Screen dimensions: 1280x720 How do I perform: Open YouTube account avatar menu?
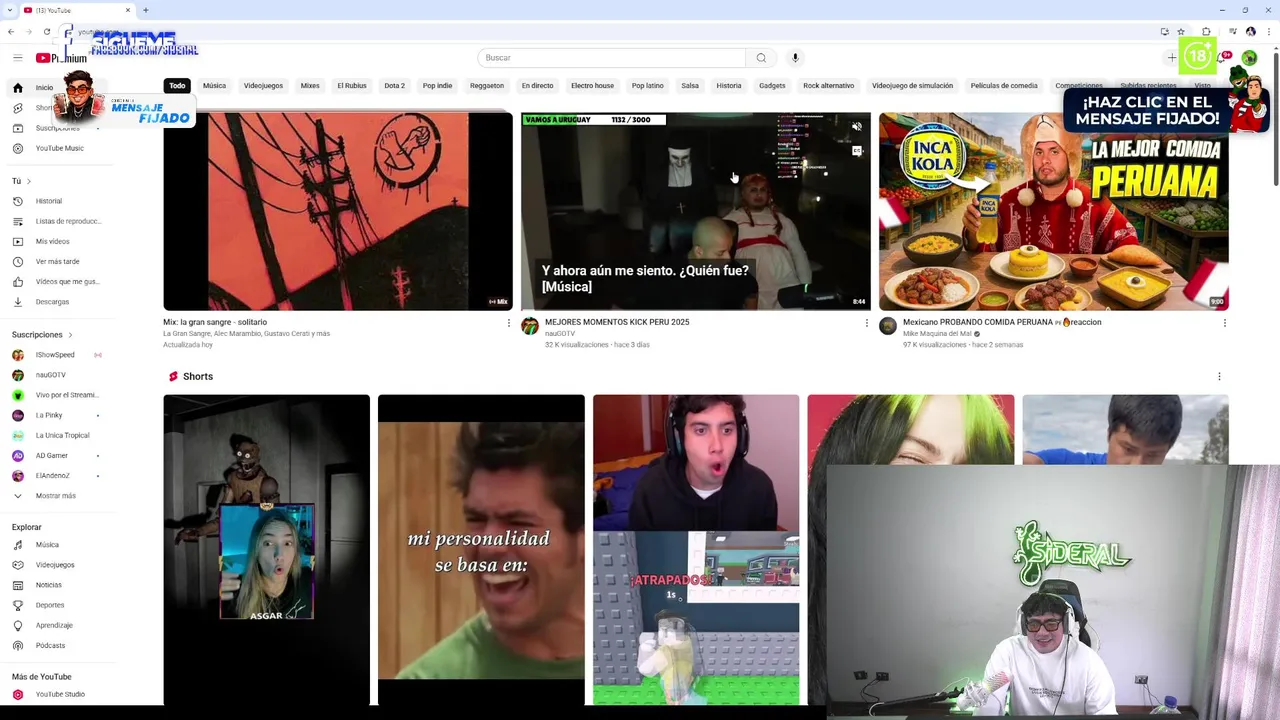click(1249, 58)
